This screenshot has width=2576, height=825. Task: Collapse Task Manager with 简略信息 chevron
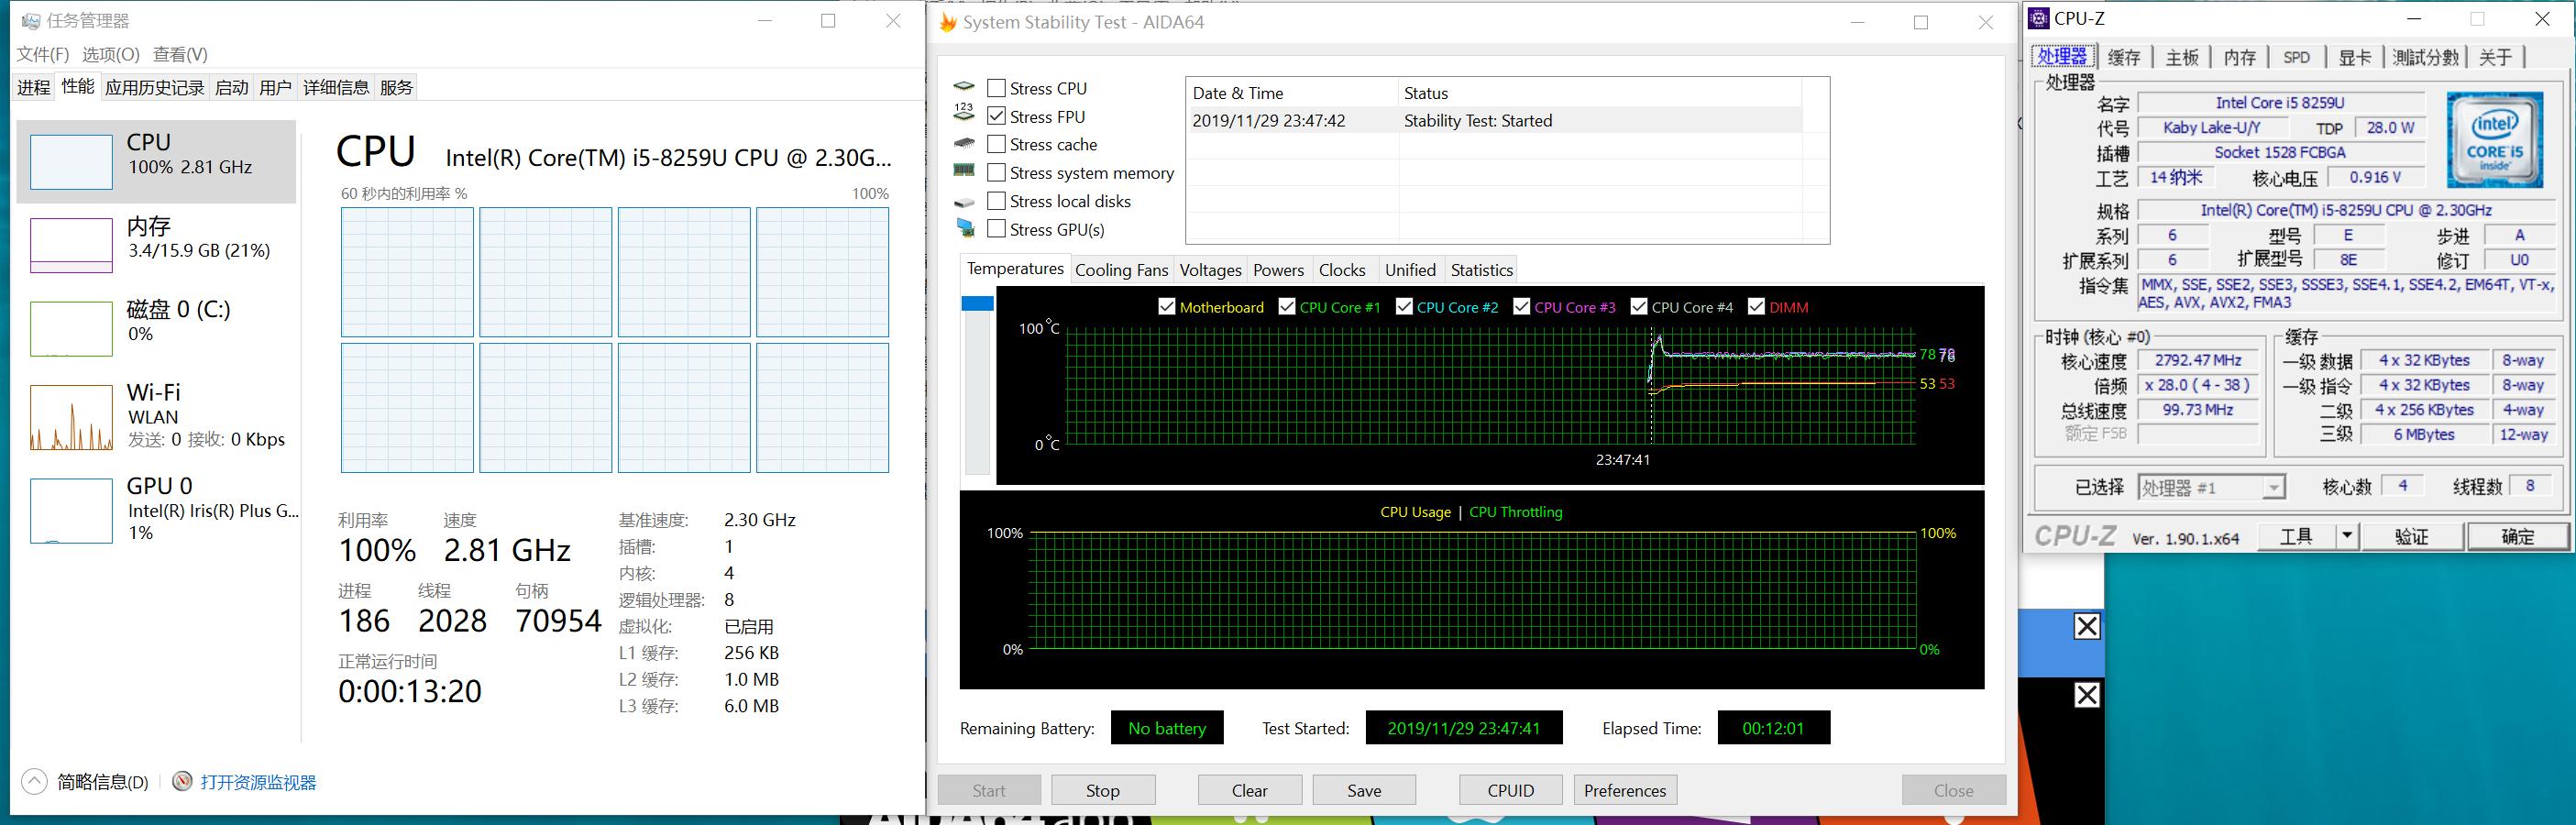pos(34,781)
